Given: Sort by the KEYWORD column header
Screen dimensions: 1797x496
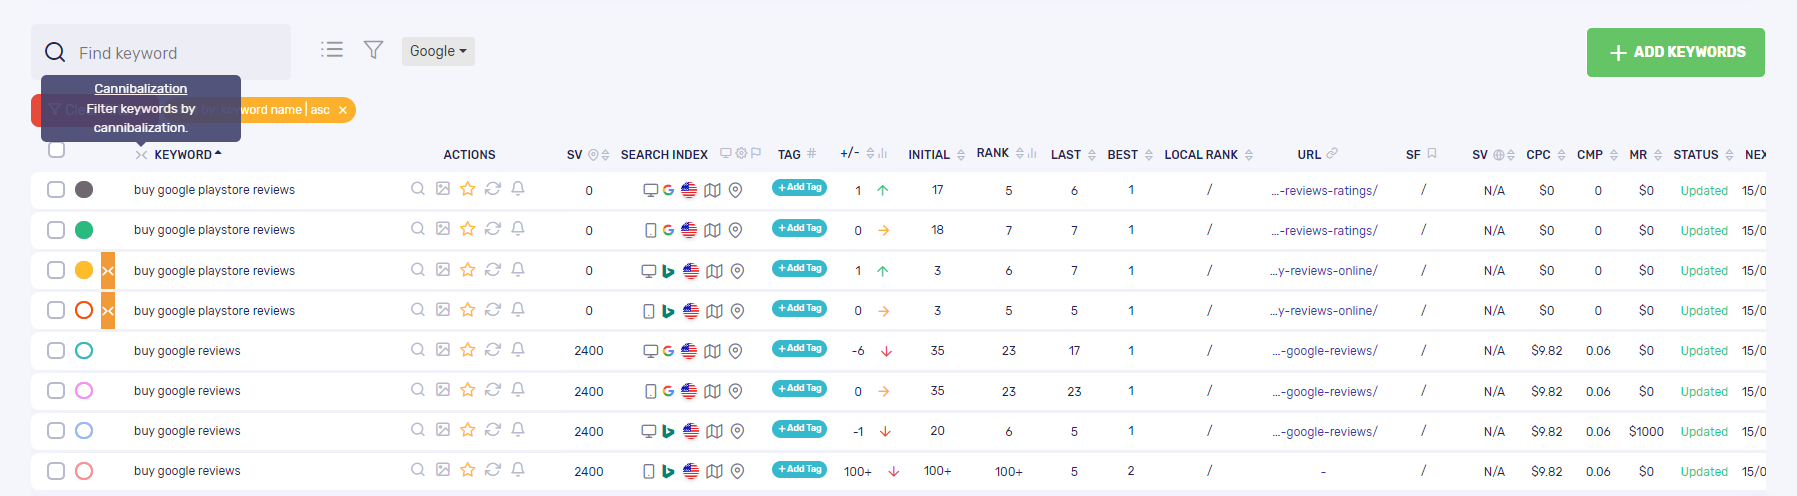Looking at the screenshot, I should 183,155.
